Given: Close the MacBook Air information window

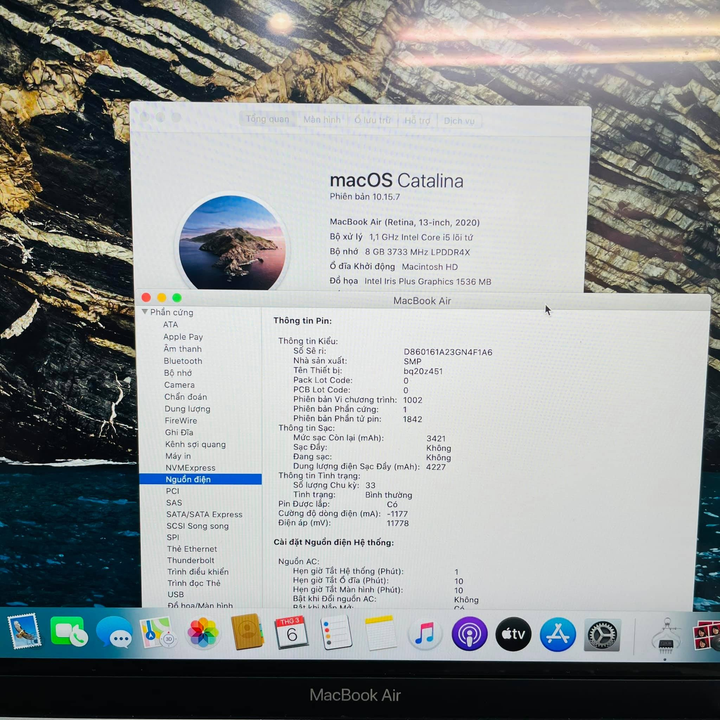Looking at the screenshot, I should tap(146, 298).
